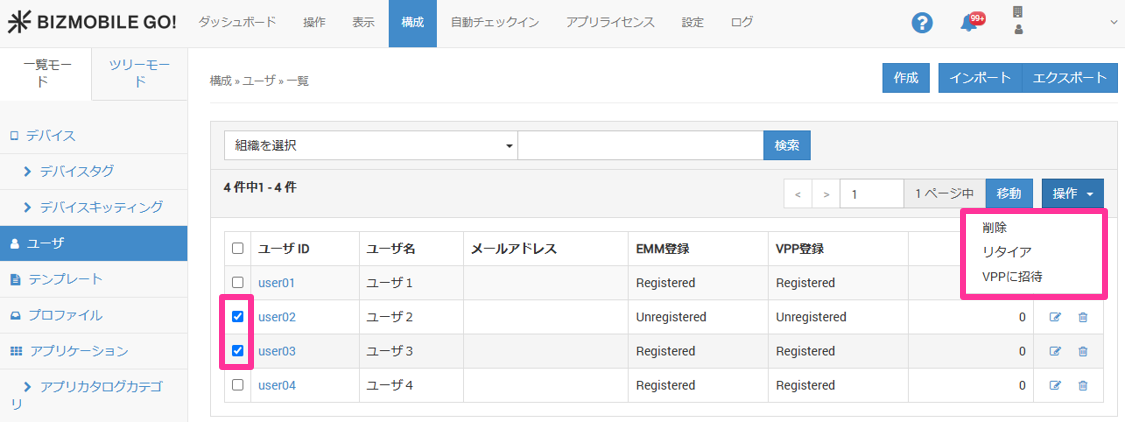The width and height of the screenshot is (1125, 422).
Task: Switch to ツリーモード tab
Action: [139, 73]
